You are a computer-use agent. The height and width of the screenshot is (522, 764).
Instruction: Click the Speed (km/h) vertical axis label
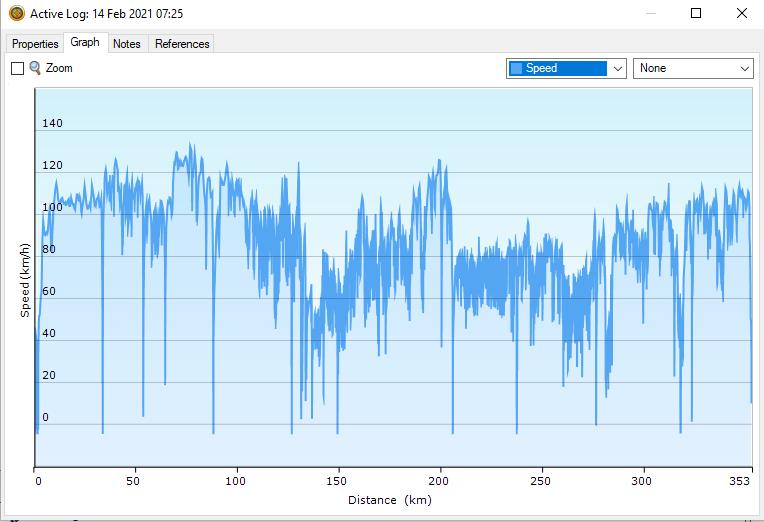click(x=25, y=278)
